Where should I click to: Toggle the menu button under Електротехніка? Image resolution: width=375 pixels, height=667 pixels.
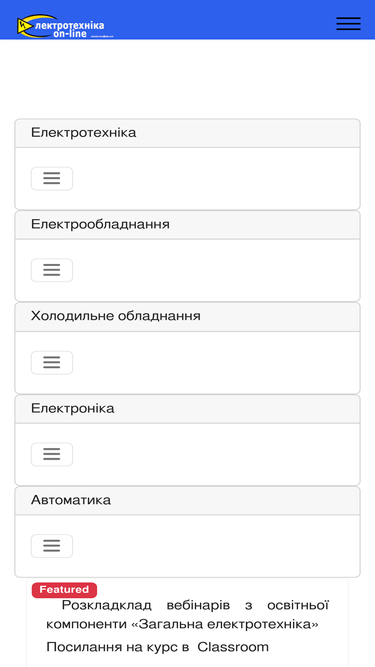pyautogui.click(x=52, y=179)
